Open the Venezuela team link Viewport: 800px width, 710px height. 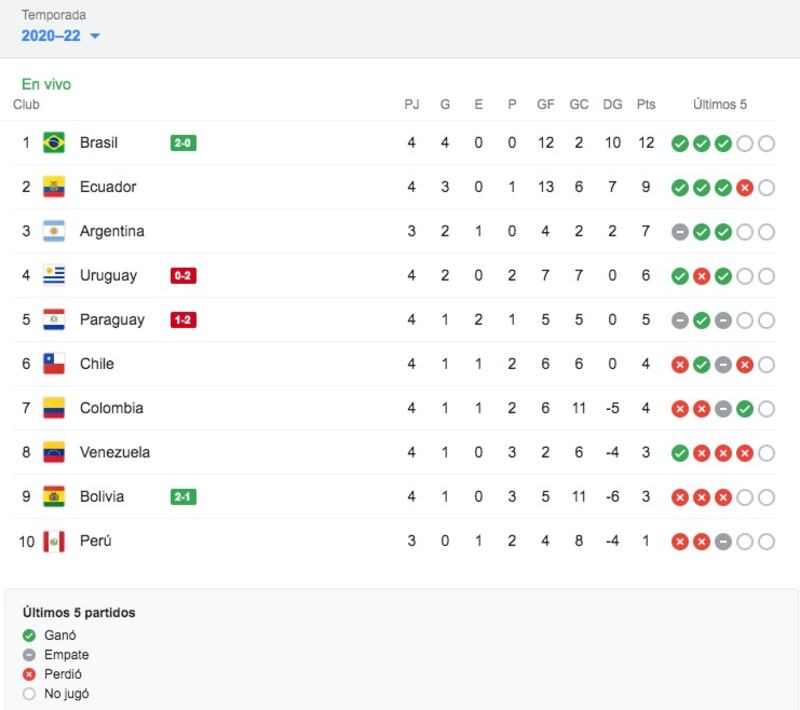point(115,452)
